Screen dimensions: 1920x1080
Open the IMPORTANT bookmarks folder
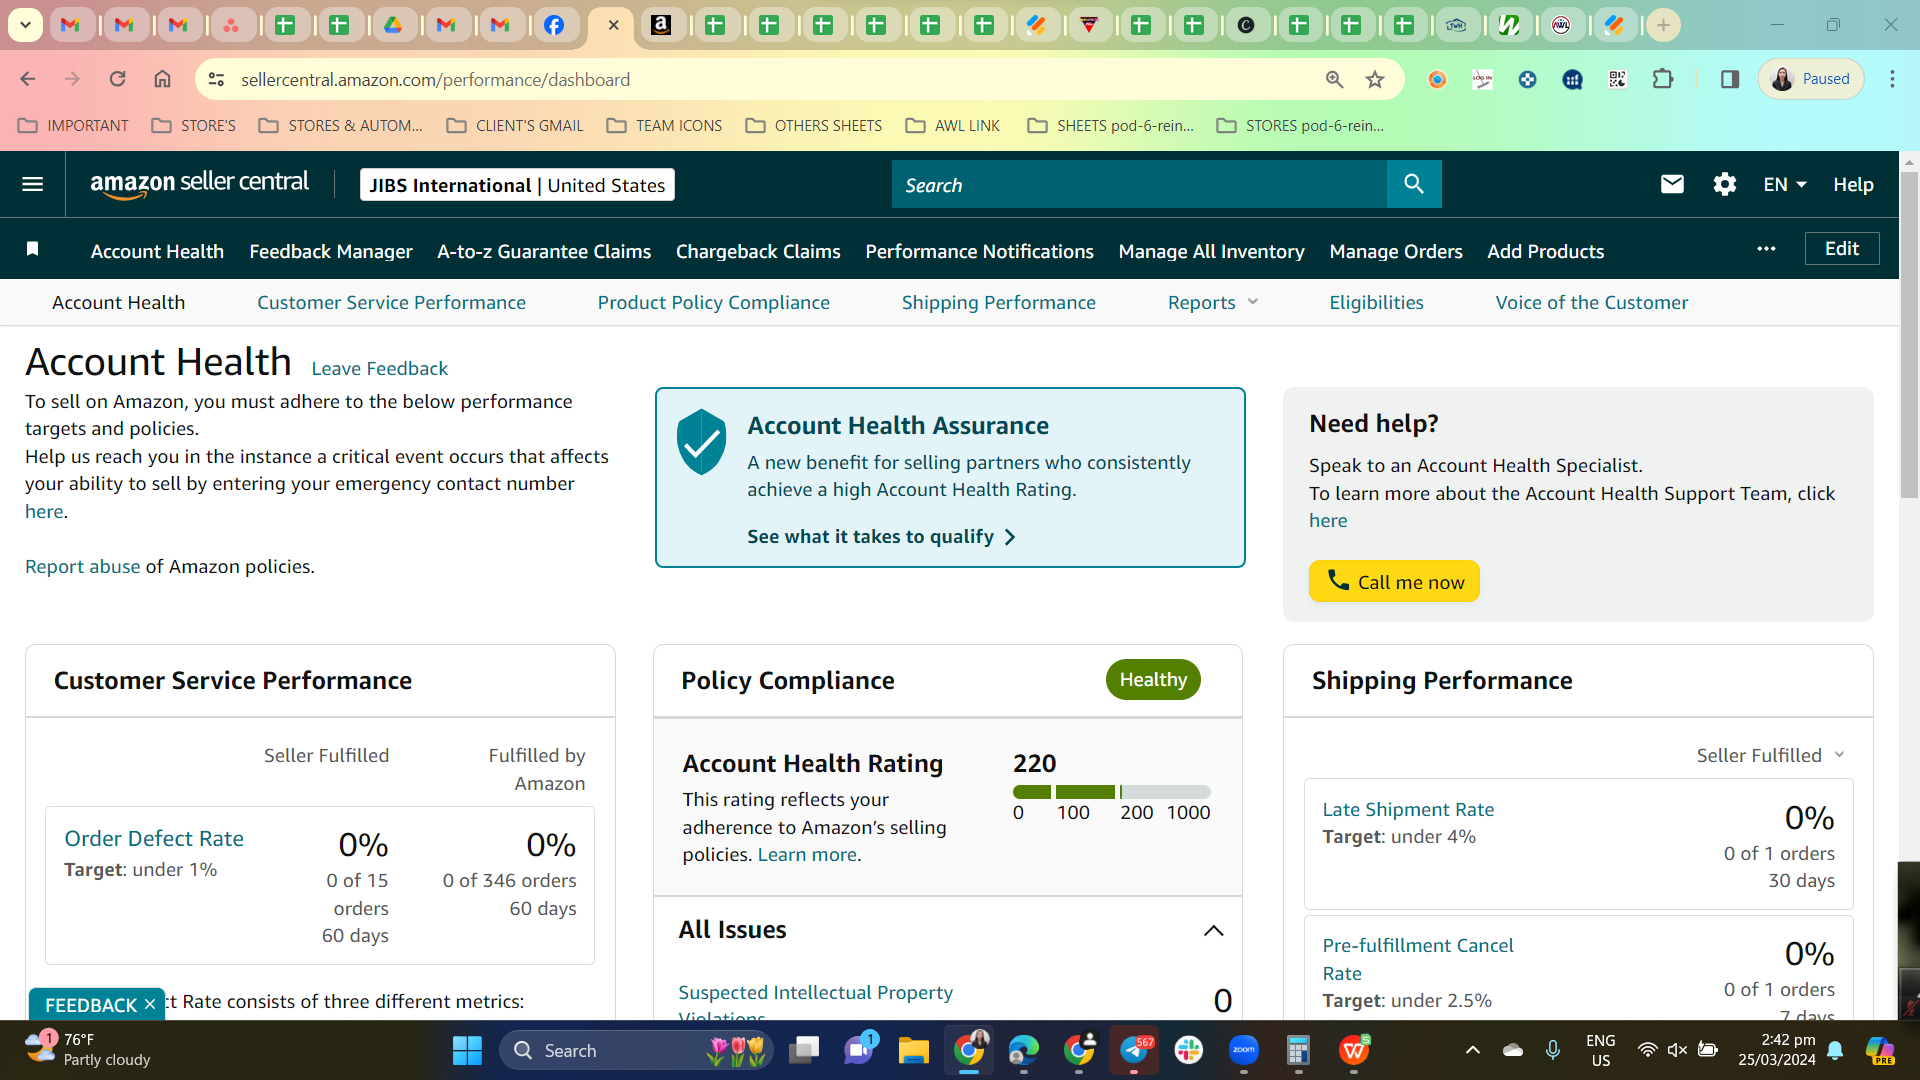tap(74, 125)
